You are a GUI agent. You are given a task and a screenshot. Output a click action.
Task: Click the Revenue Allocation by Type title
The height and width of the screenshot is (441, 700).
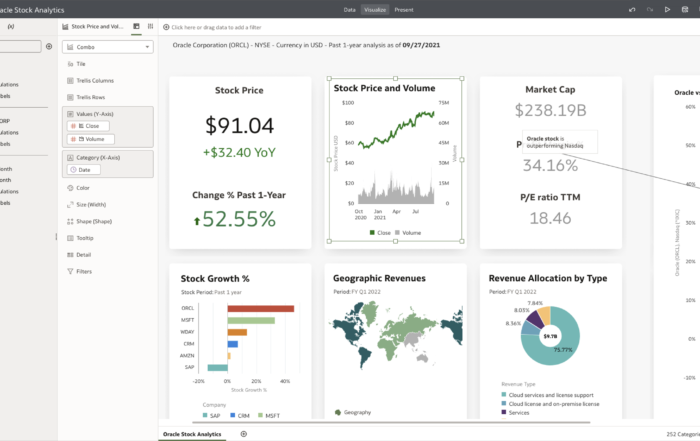click(548, 278)
